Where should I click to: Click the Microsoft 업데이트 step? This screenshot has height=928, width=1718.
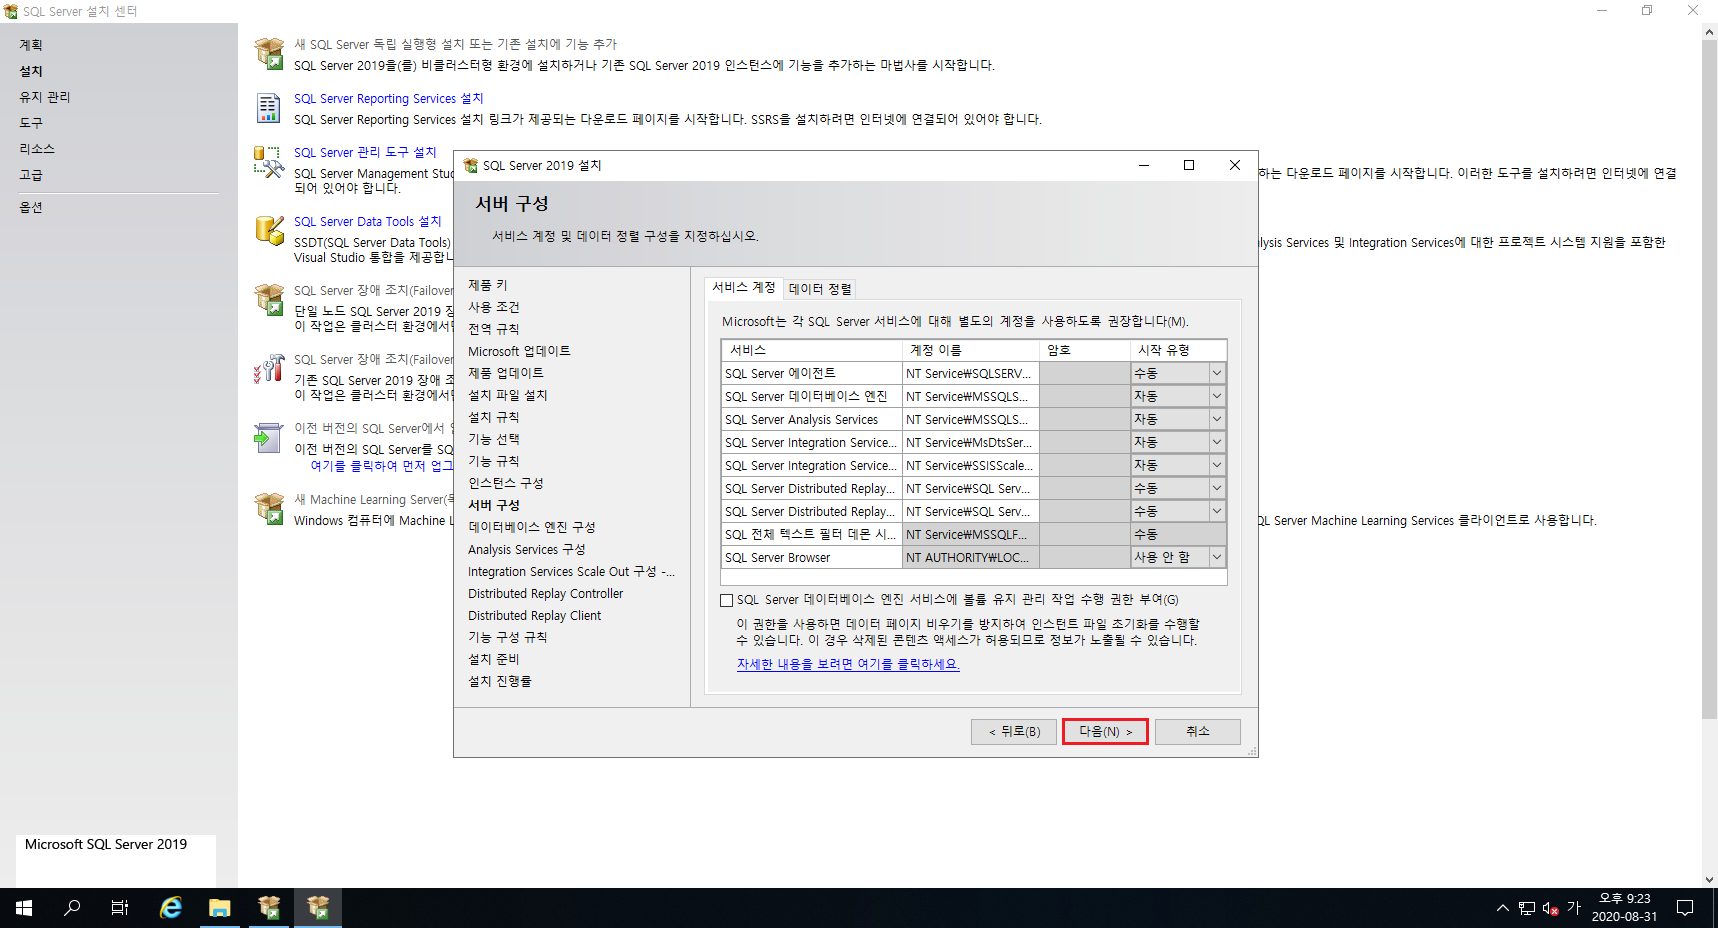click(x=519, y=351)
